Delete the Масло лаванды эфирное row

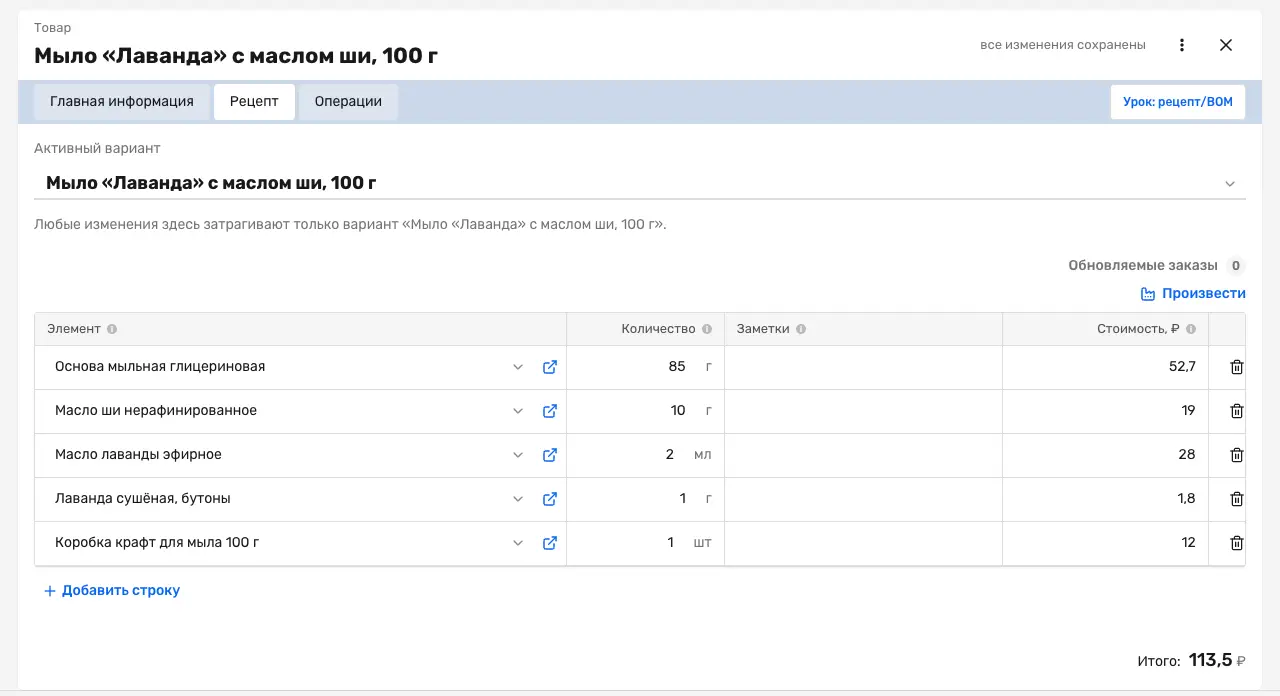pyautogui.click(x=1237, y=455)
